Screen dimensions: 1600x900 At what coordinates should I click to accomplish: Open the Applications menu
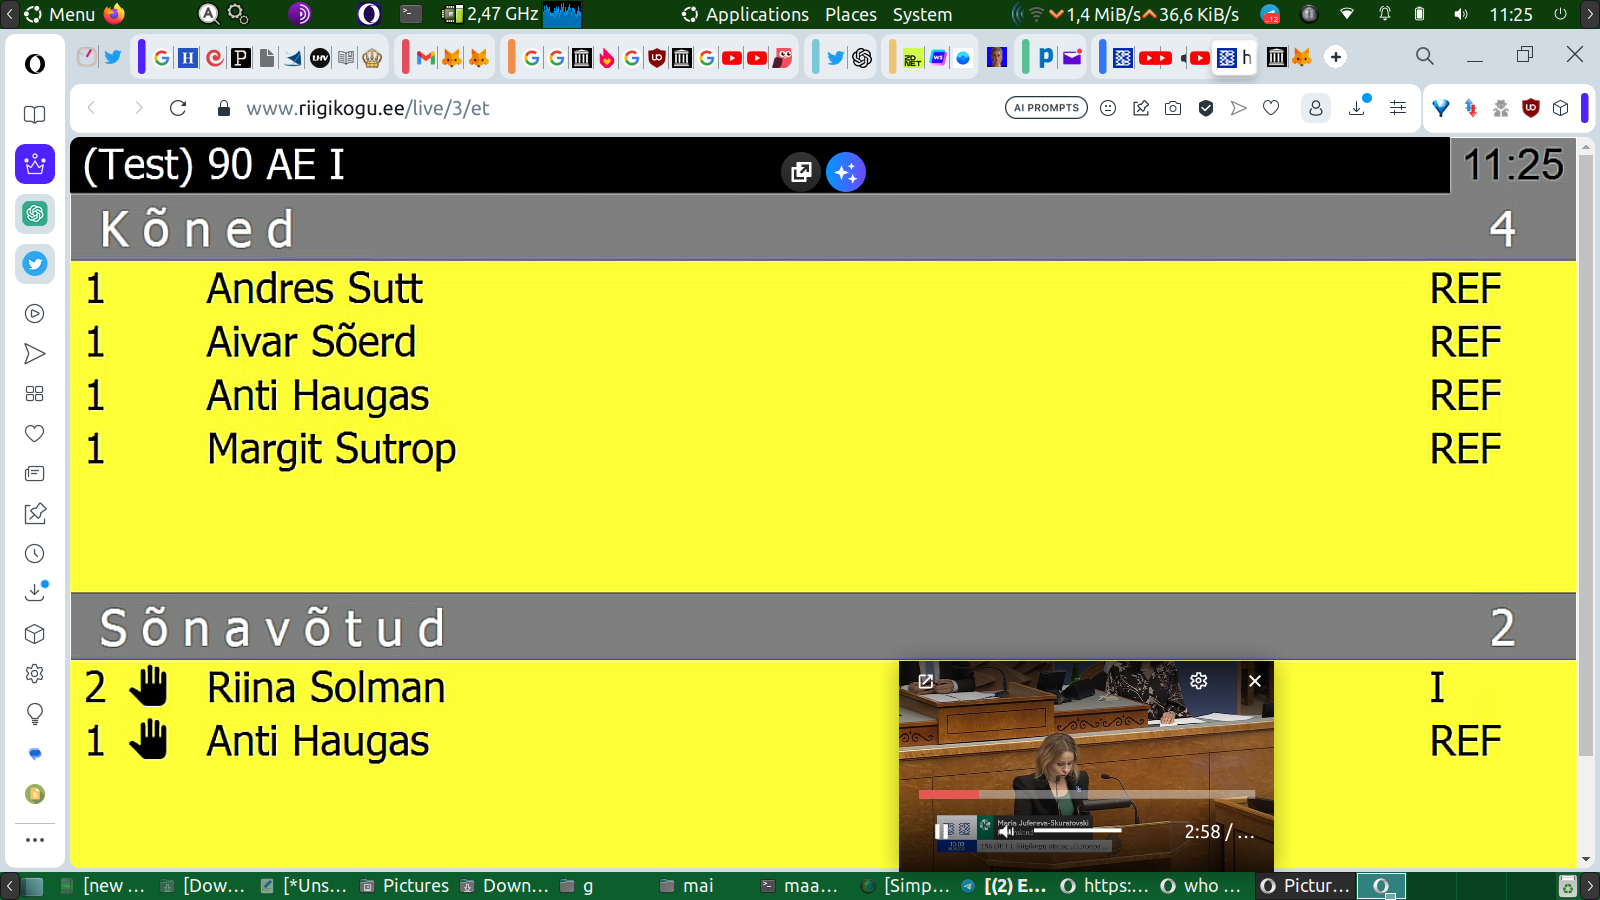pyautogui.click(x=745, y=14)
